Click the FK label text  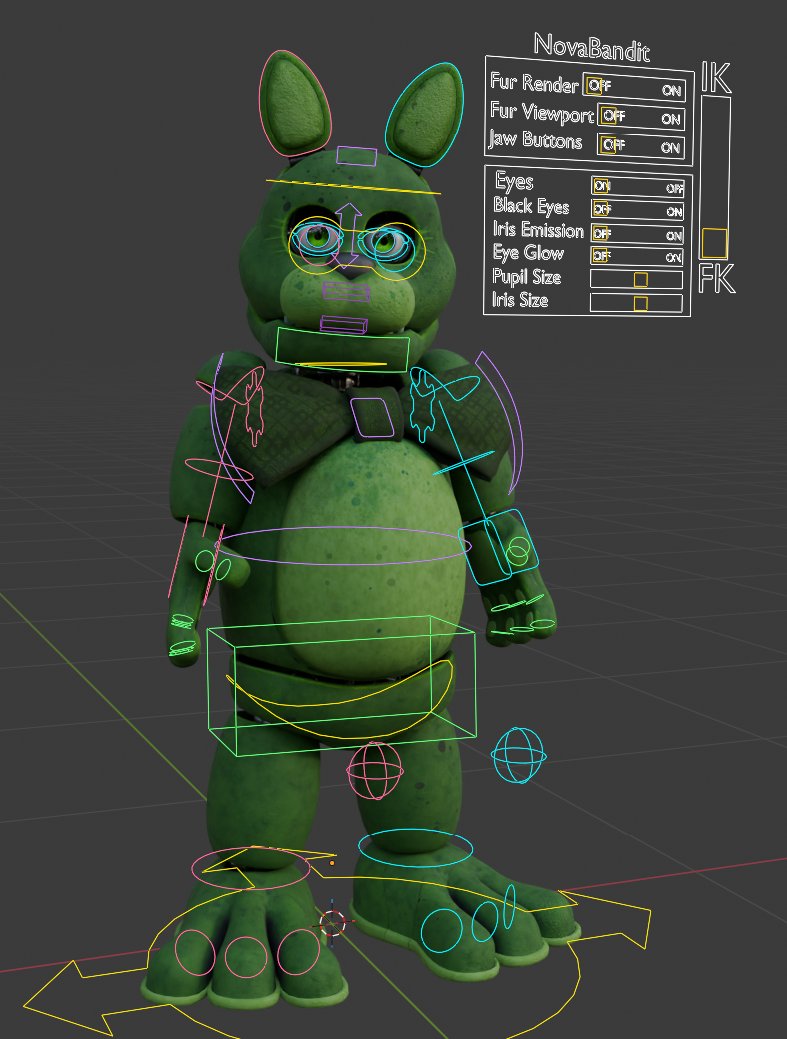[717, 278]
